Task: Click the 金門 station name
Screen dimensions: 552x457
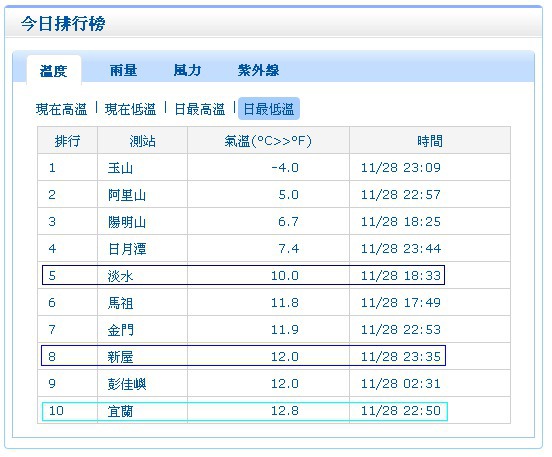Action: 120,330
